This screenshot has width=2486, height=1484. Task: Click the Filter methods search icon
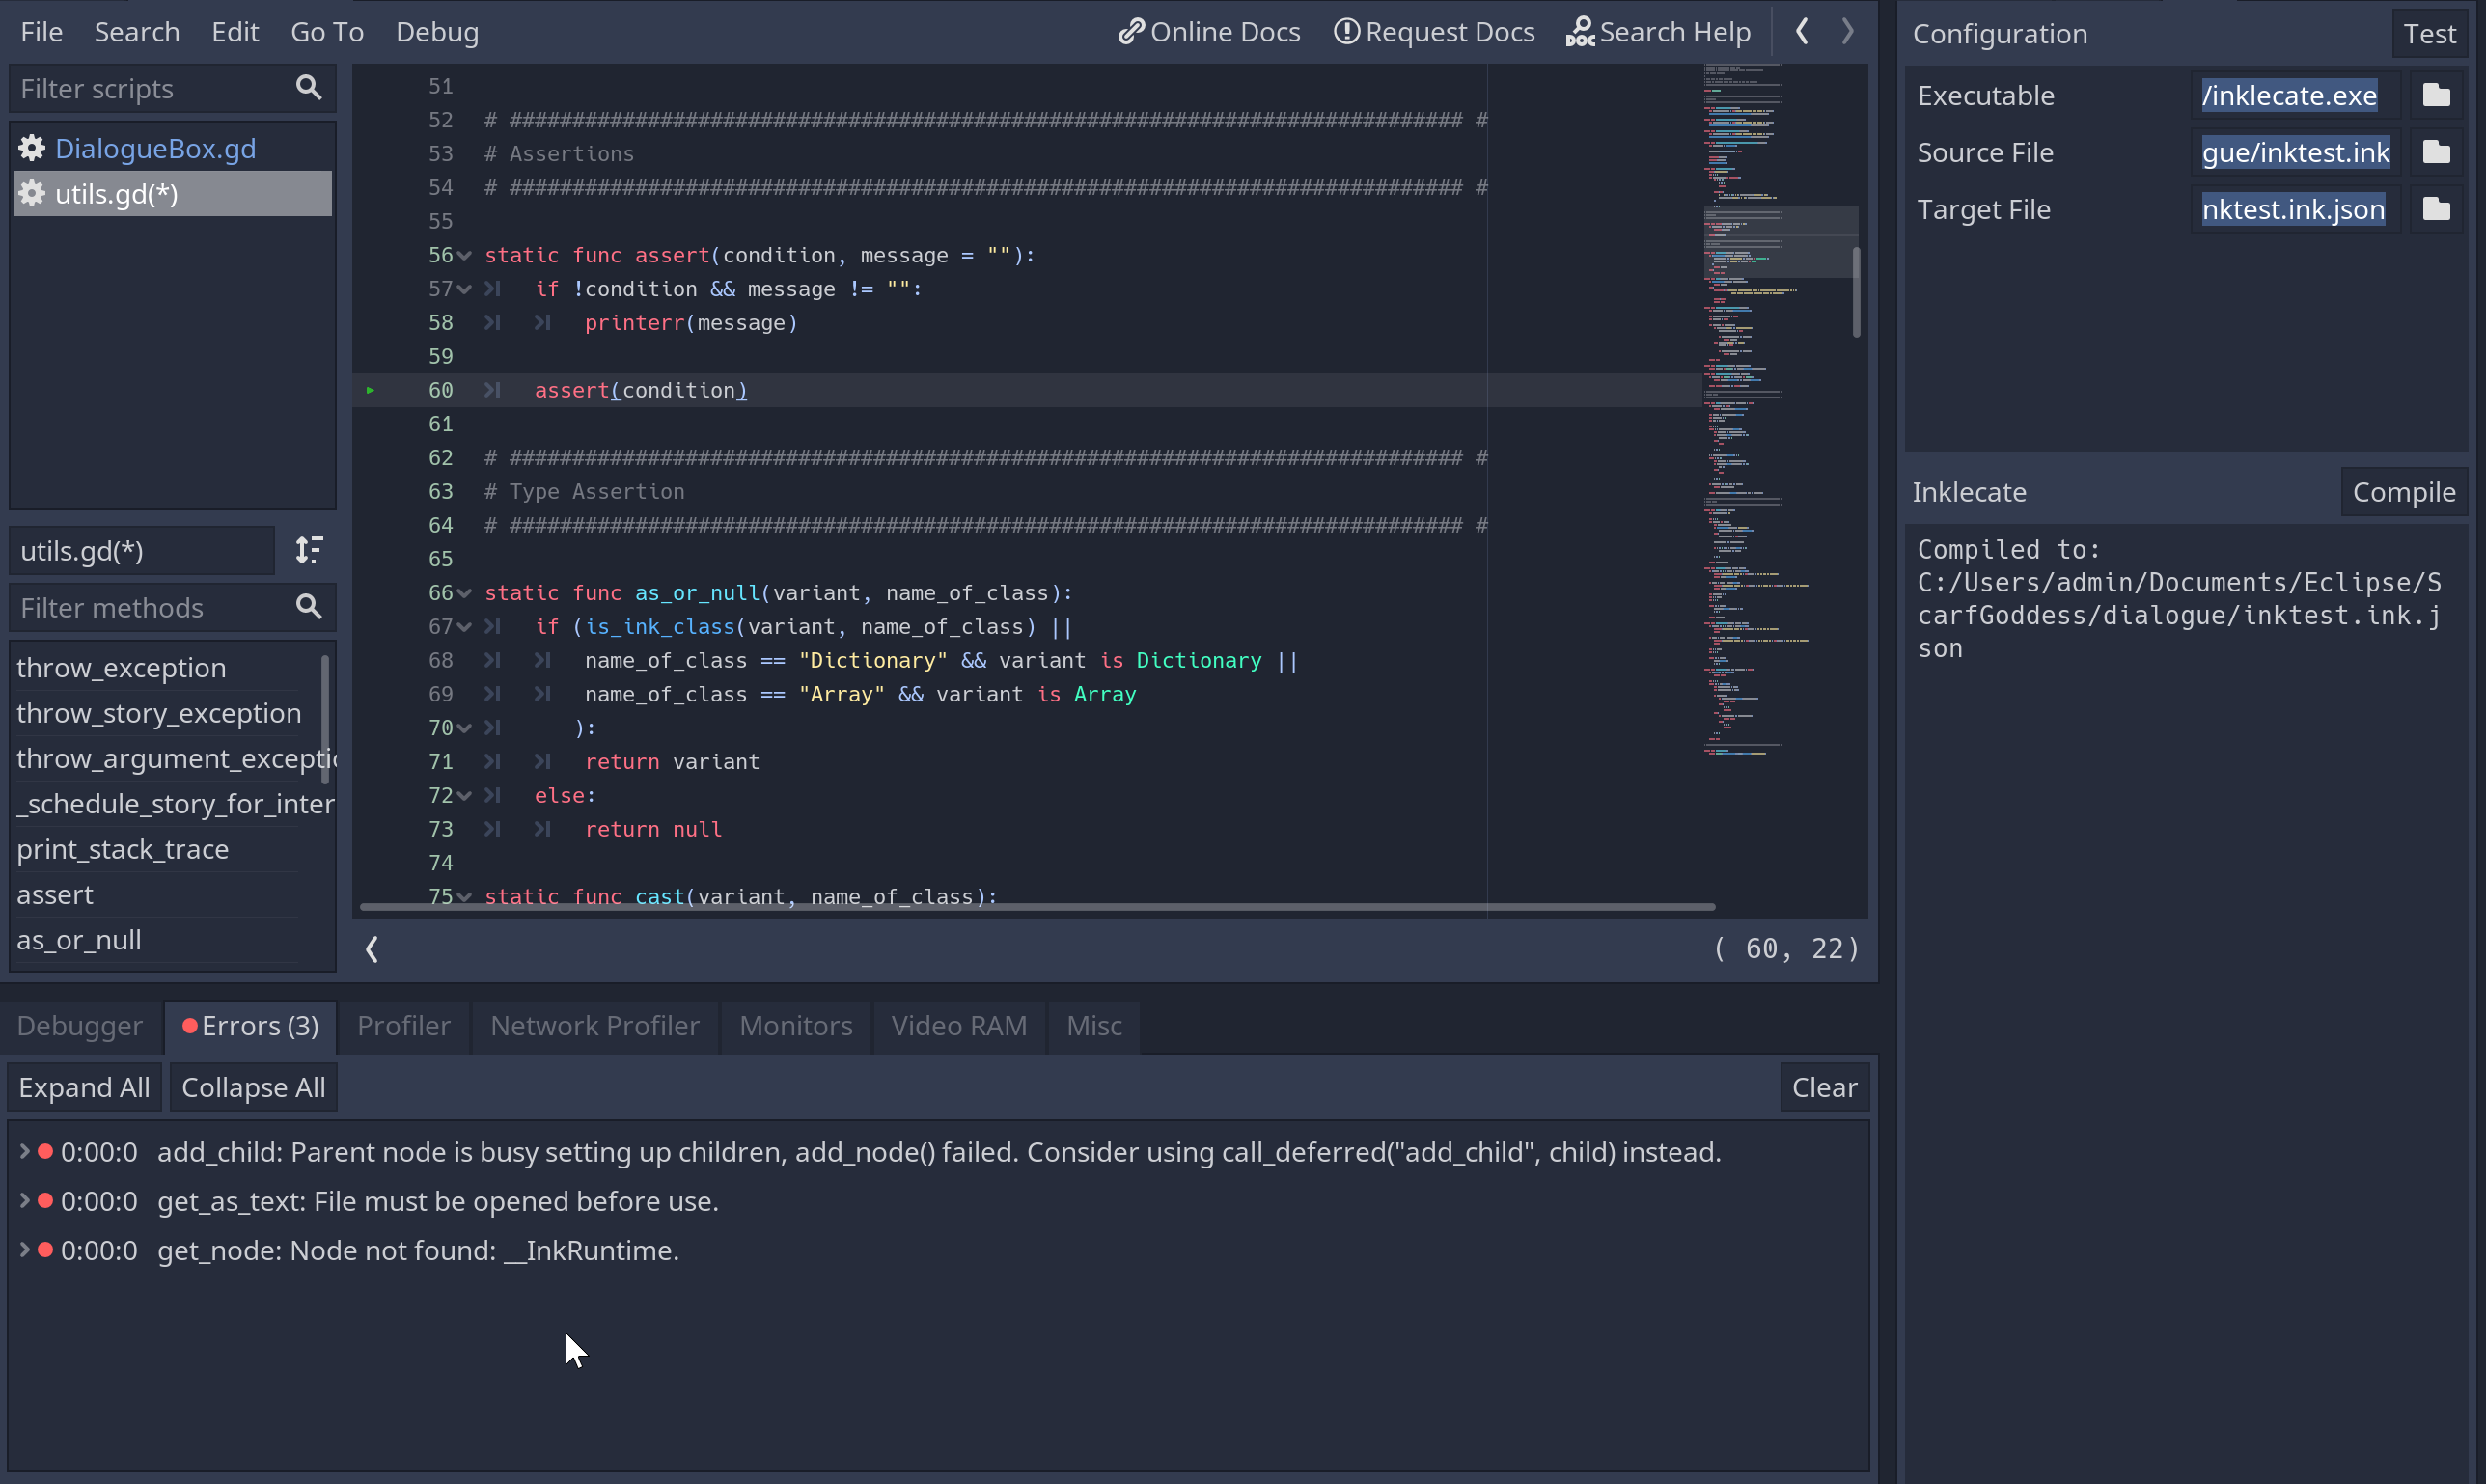pos(309,607)
